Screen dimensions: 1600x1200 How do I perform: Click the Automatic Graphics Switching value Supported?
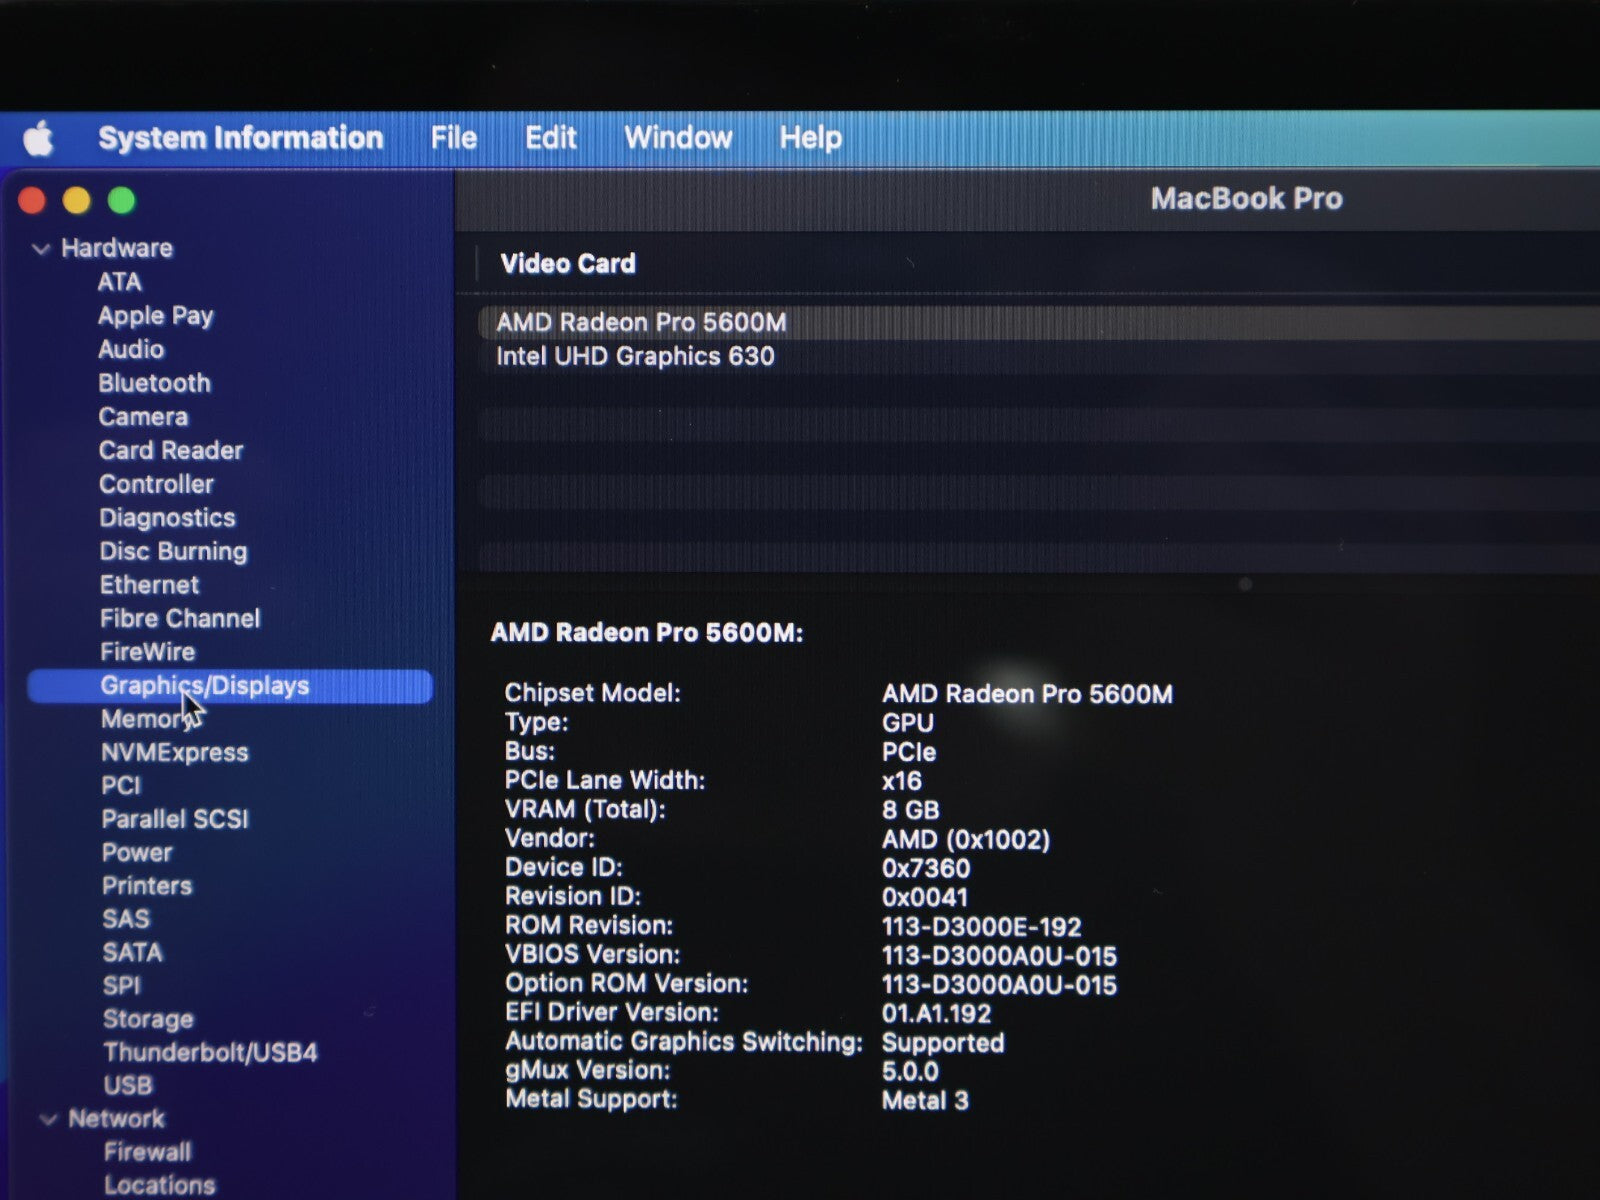point(943,1043)
